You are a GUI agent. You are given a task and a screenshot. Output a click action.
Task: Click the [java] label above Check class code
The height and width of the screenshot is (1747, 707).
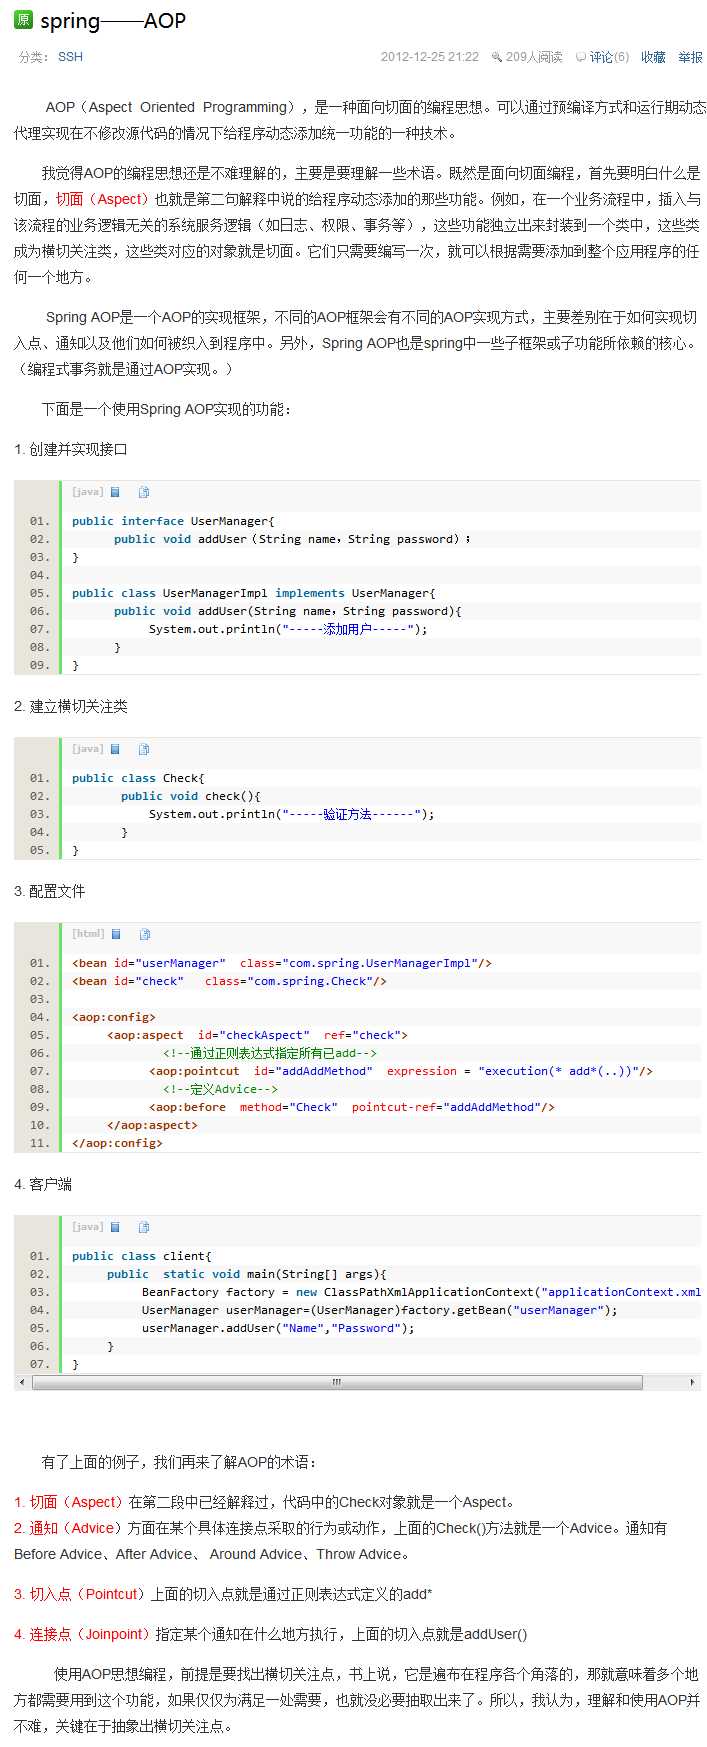pos(87,749)
